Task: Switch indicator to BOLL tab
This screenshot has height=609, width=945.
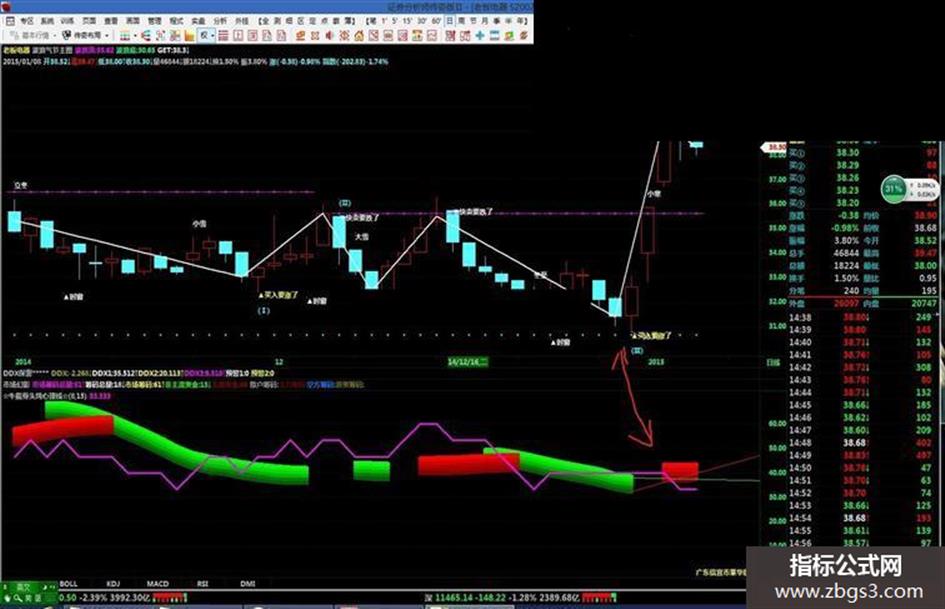Action: (69, 584)
